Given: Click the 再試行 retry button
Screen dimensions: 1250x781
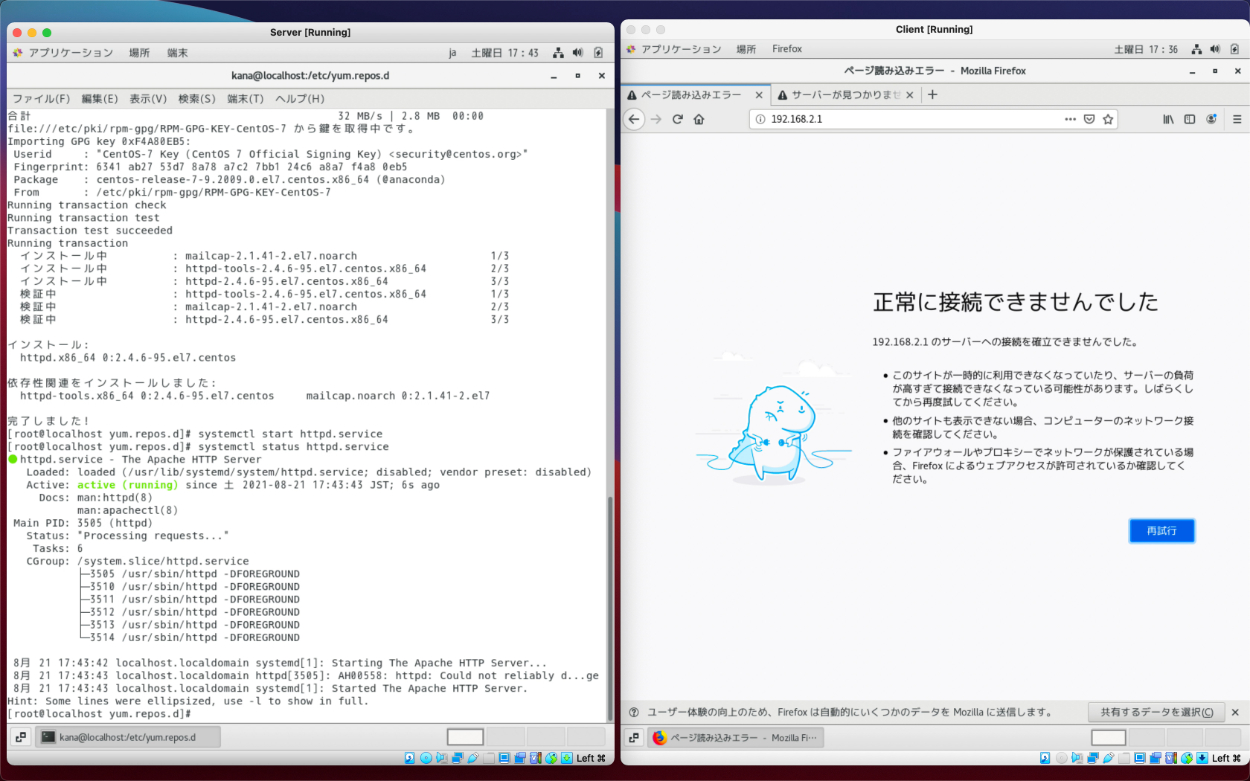Looking at the screenshot, I should click(x=1161, y=531).
